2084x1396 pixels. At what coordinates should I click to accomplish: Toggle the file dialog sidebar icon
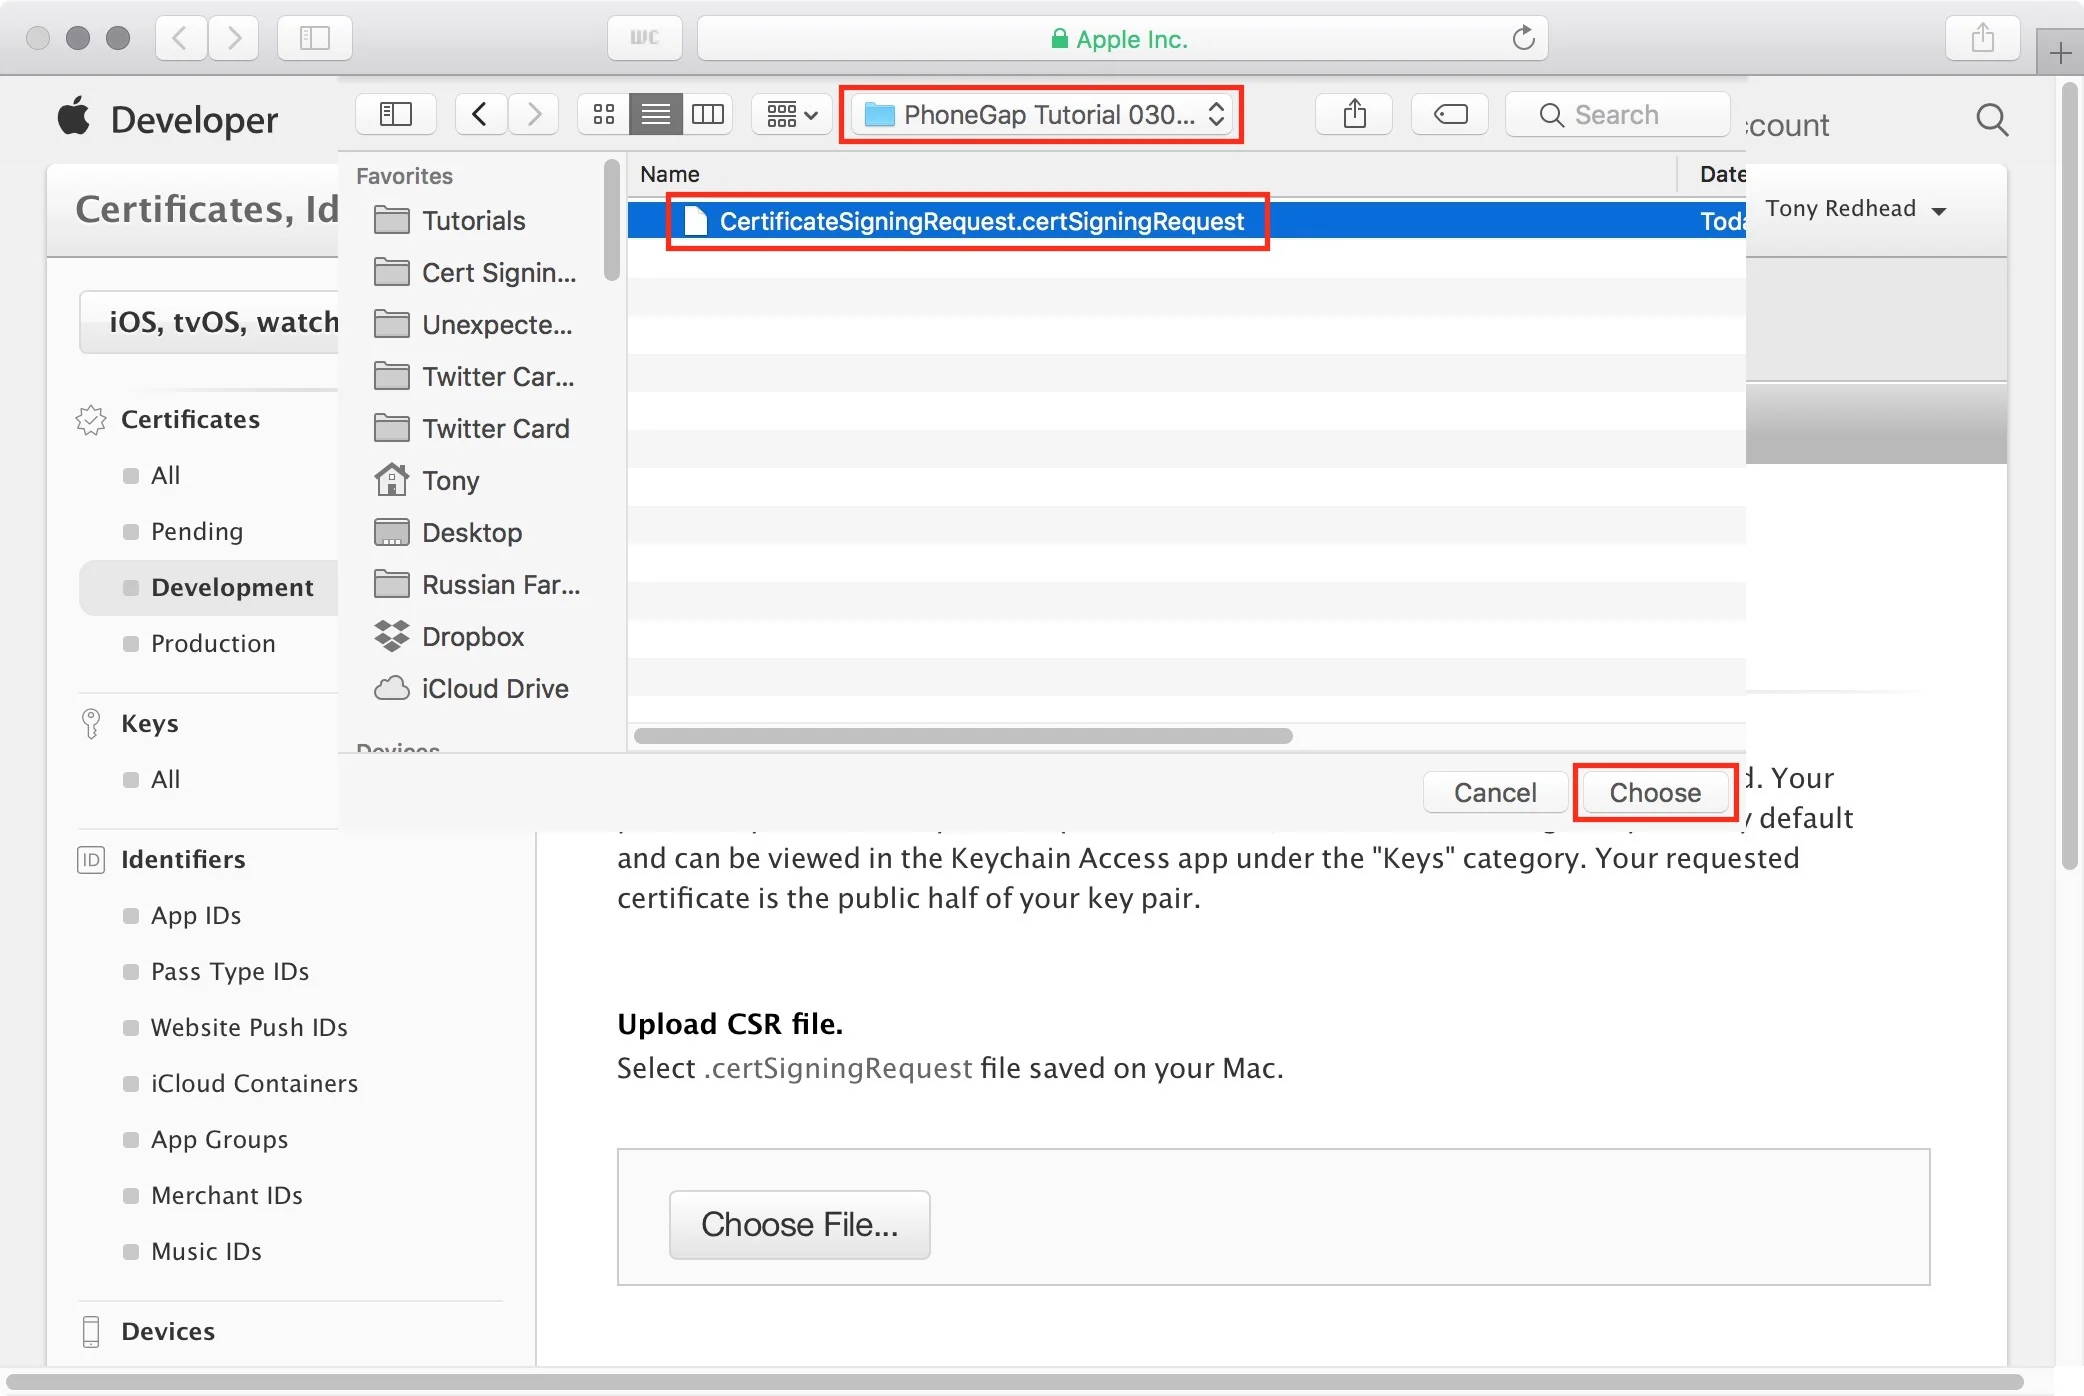[x=396, y=114]
